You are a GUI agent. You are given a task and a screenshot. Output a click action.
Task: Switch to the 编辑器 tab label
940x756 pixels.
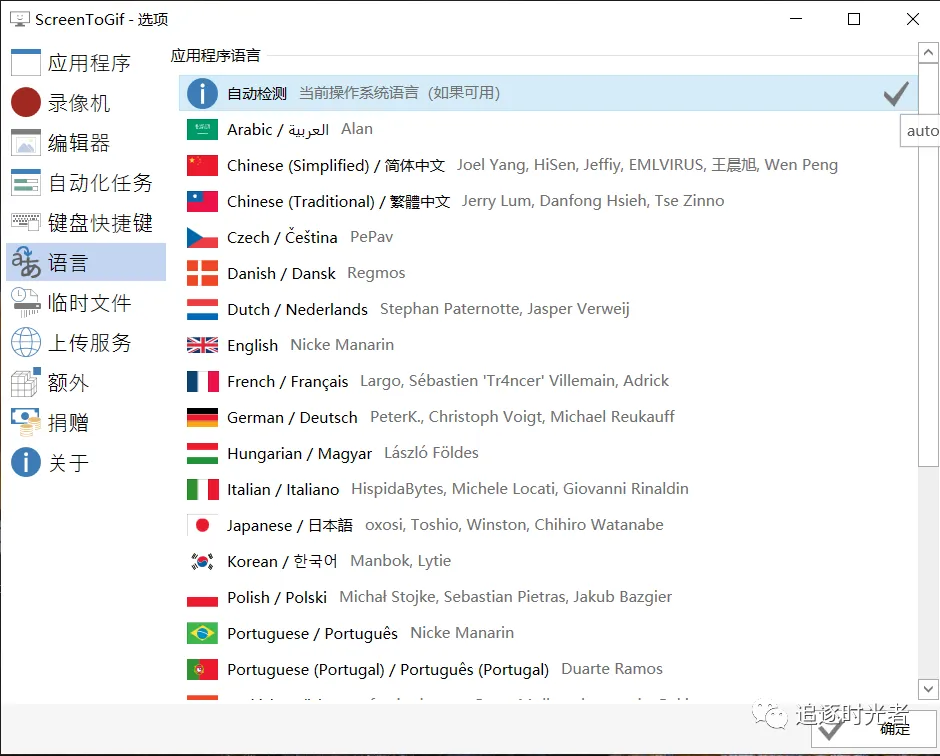click(79, 143)
